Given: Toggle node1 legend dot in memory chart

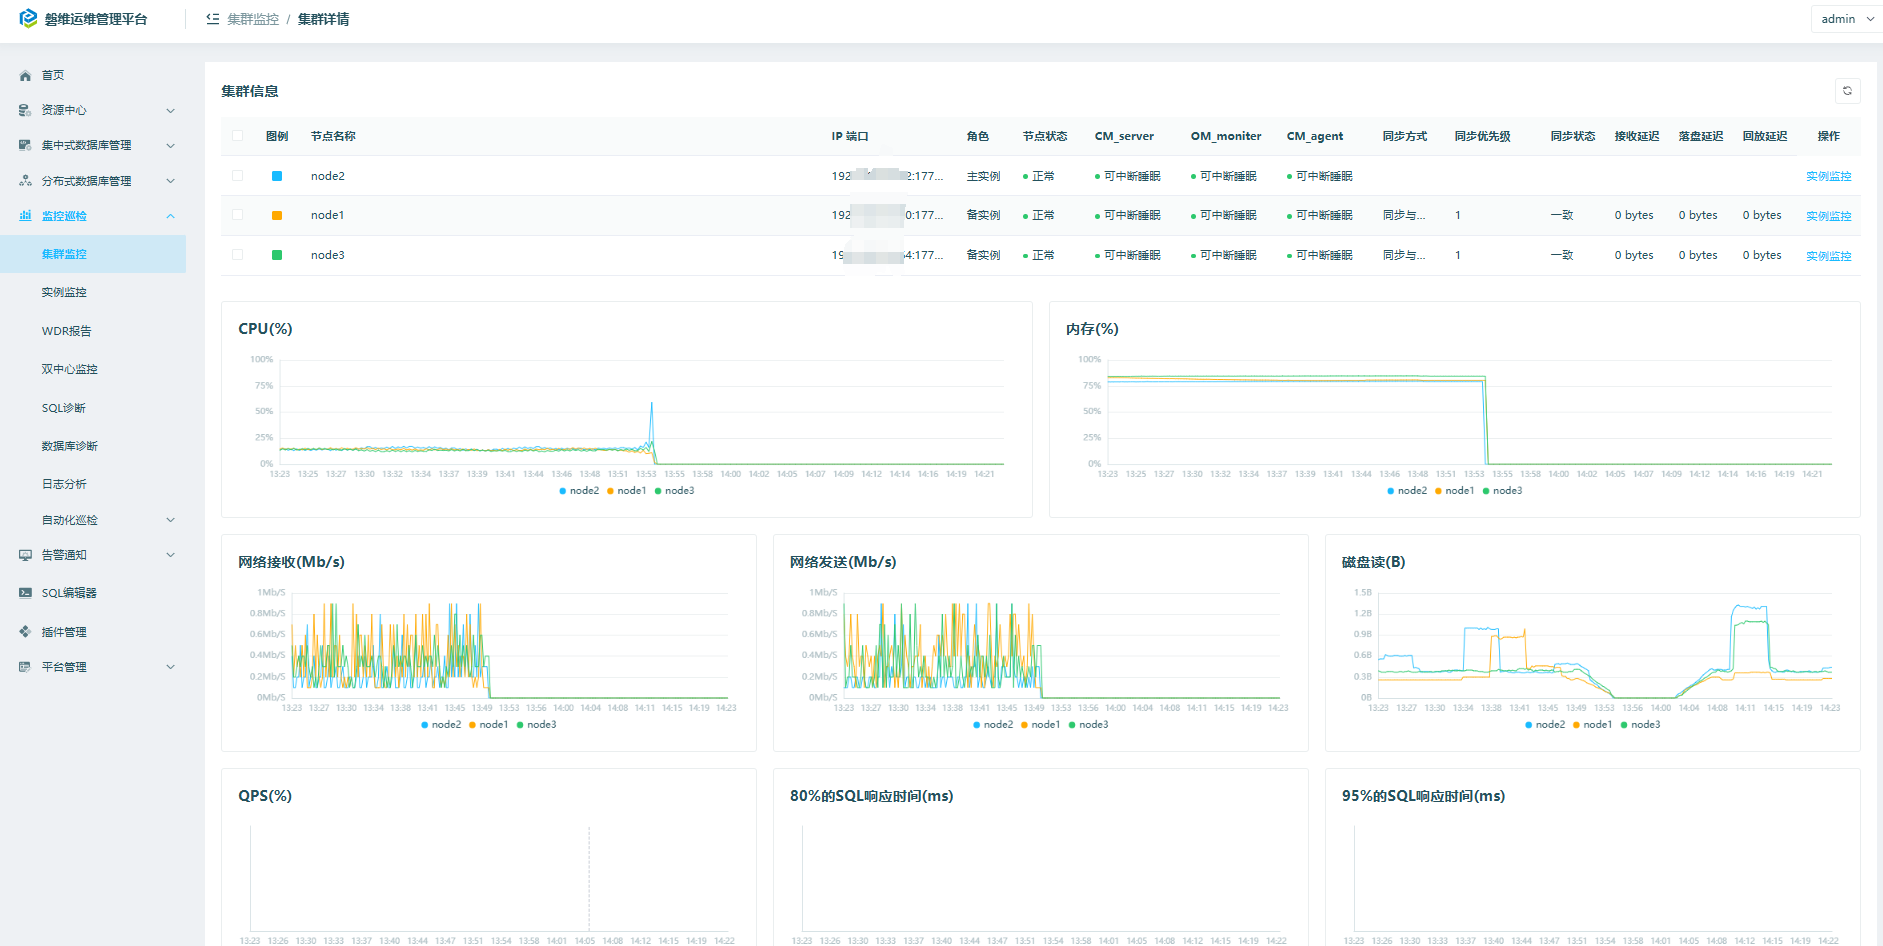Looking at the screenshot, I should tap(1438, 491).
